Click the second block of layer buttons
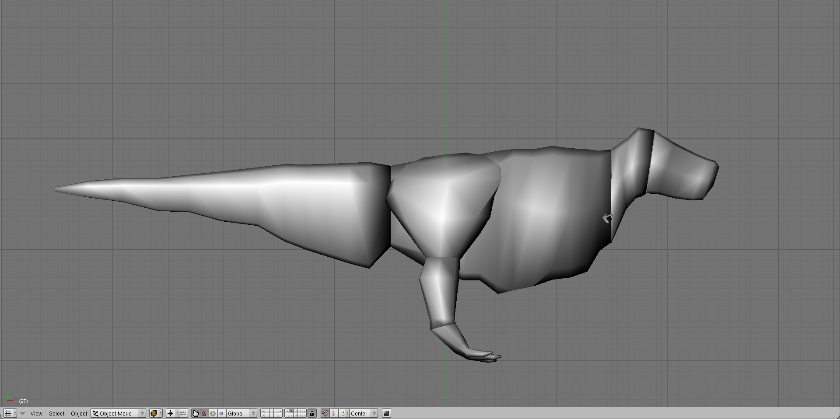 295,413
